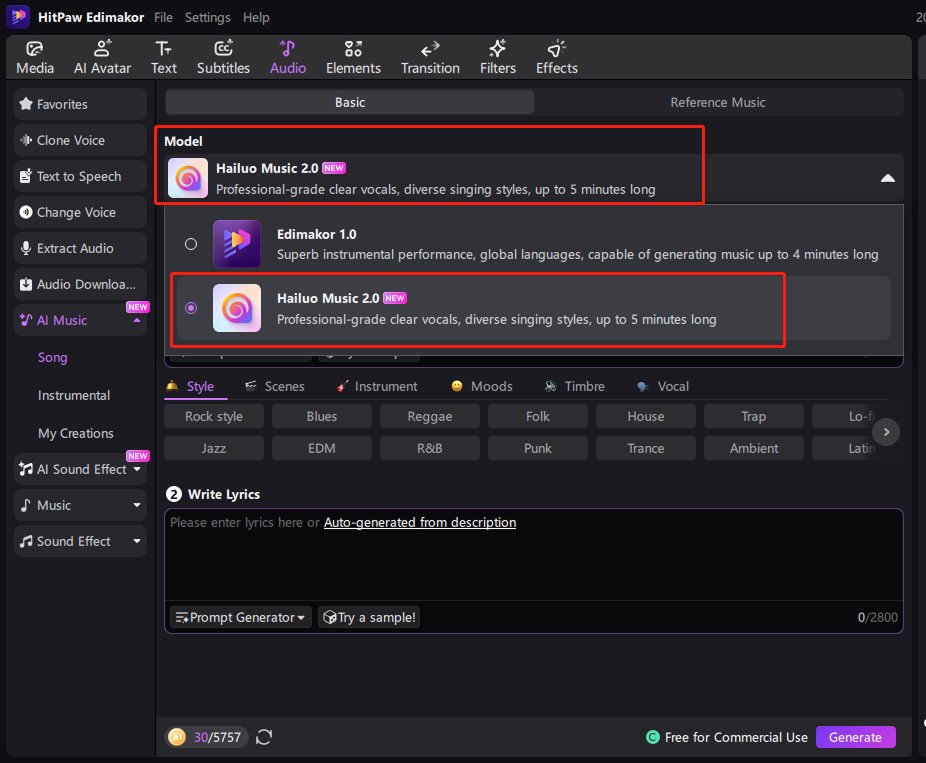
Task: Click the refresh credits icon
Action: tap(264, 737)
